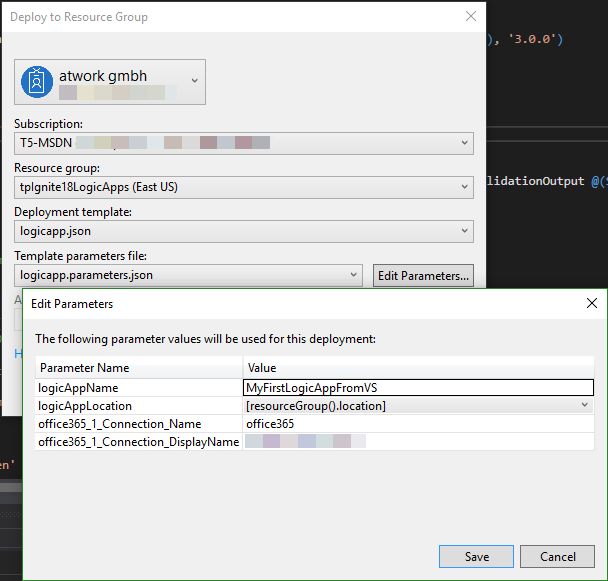Click the Parameter Name column header
This screenshot has width=608, height=581.
[138, 368]
